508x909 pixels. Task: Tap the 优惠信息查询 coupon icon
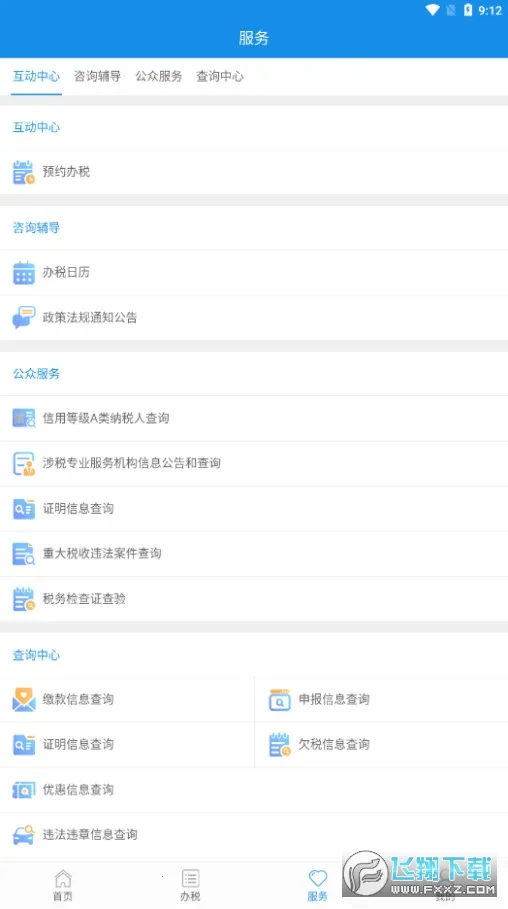pos(24,790)
